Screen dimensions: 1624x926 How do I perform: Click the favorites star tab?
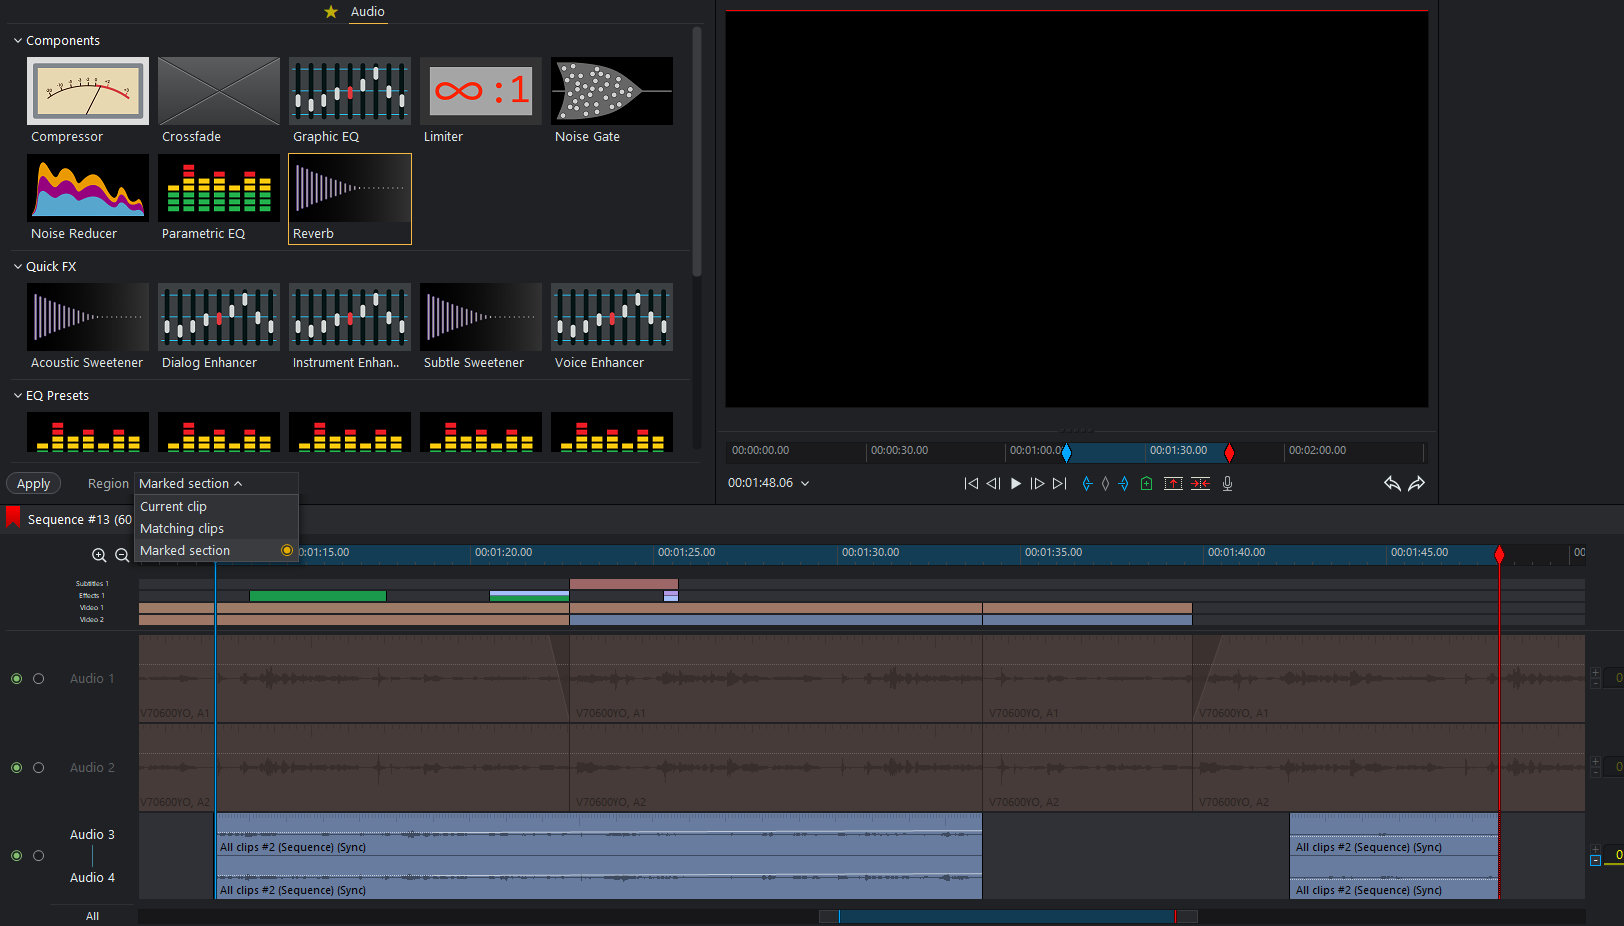click(331, 12)
